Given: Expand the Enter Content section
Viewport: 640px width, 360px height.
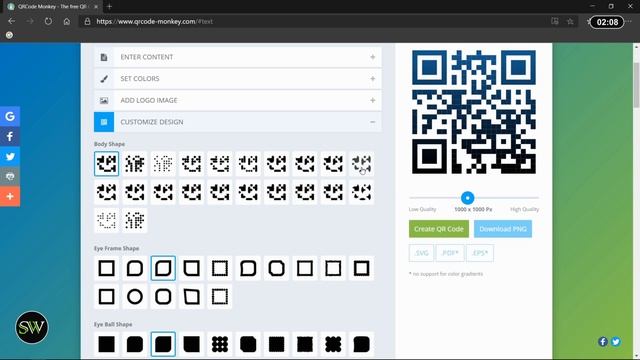Looking at the screenshot, I should coord(238,57).
